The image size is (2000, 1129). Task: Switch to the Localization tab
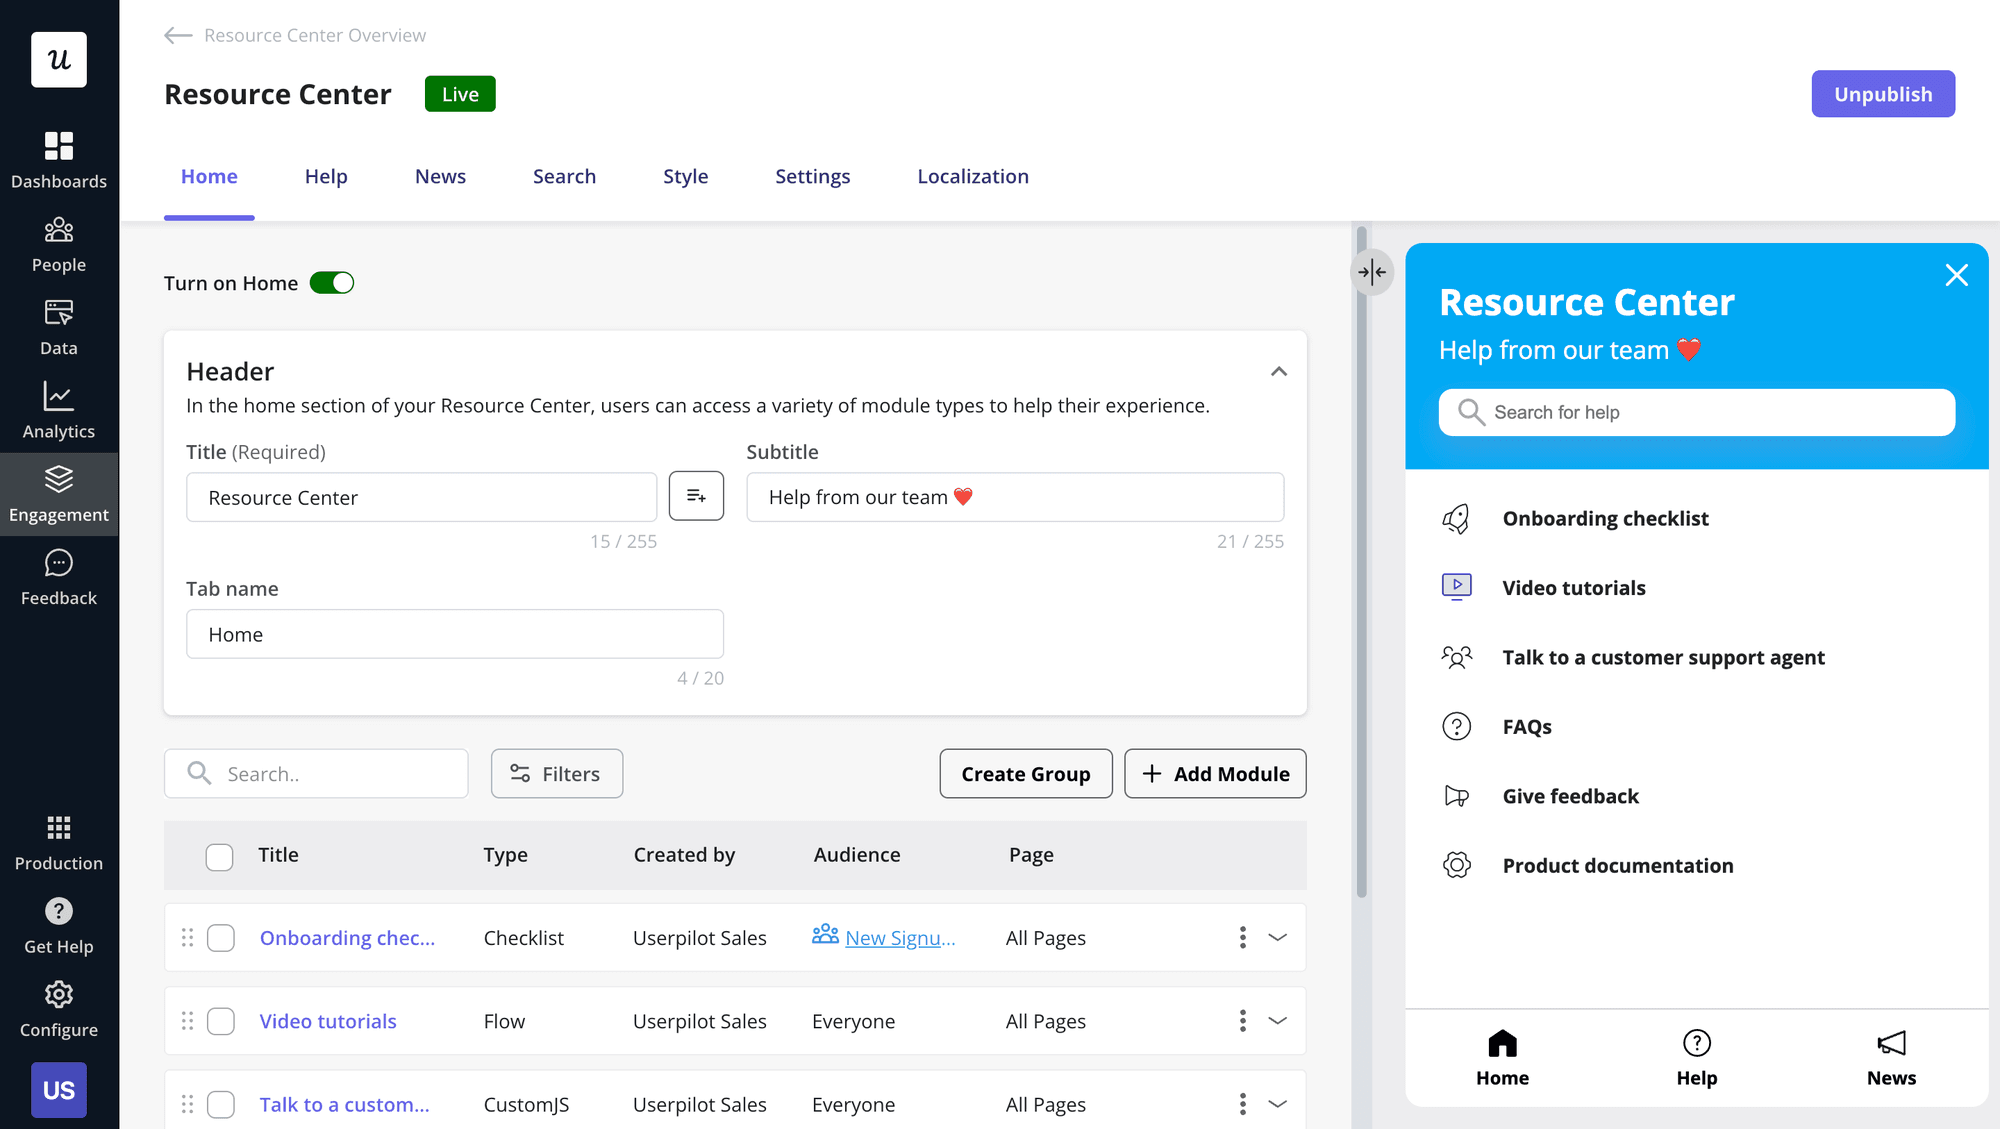click(x=972, y=176)
